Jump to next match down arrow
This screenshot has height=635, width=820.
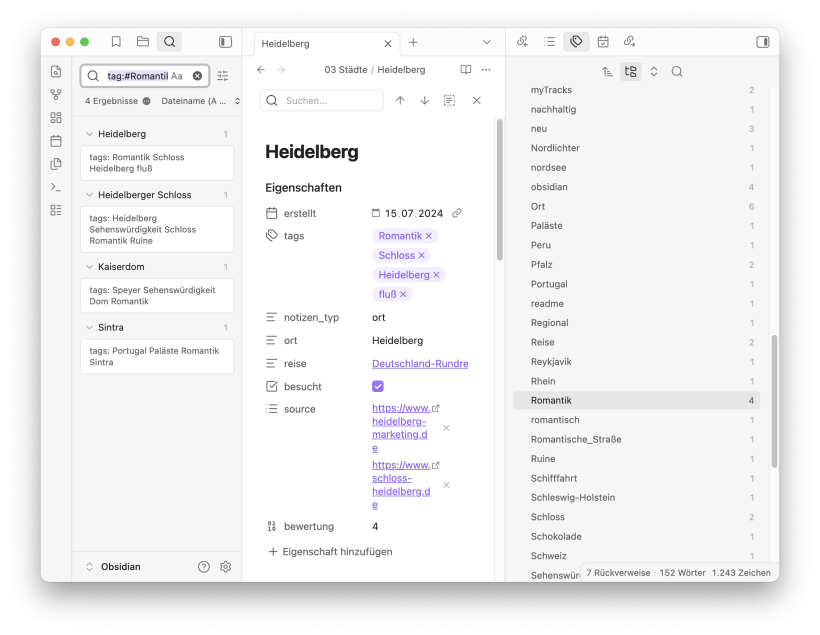pos(425,100)
